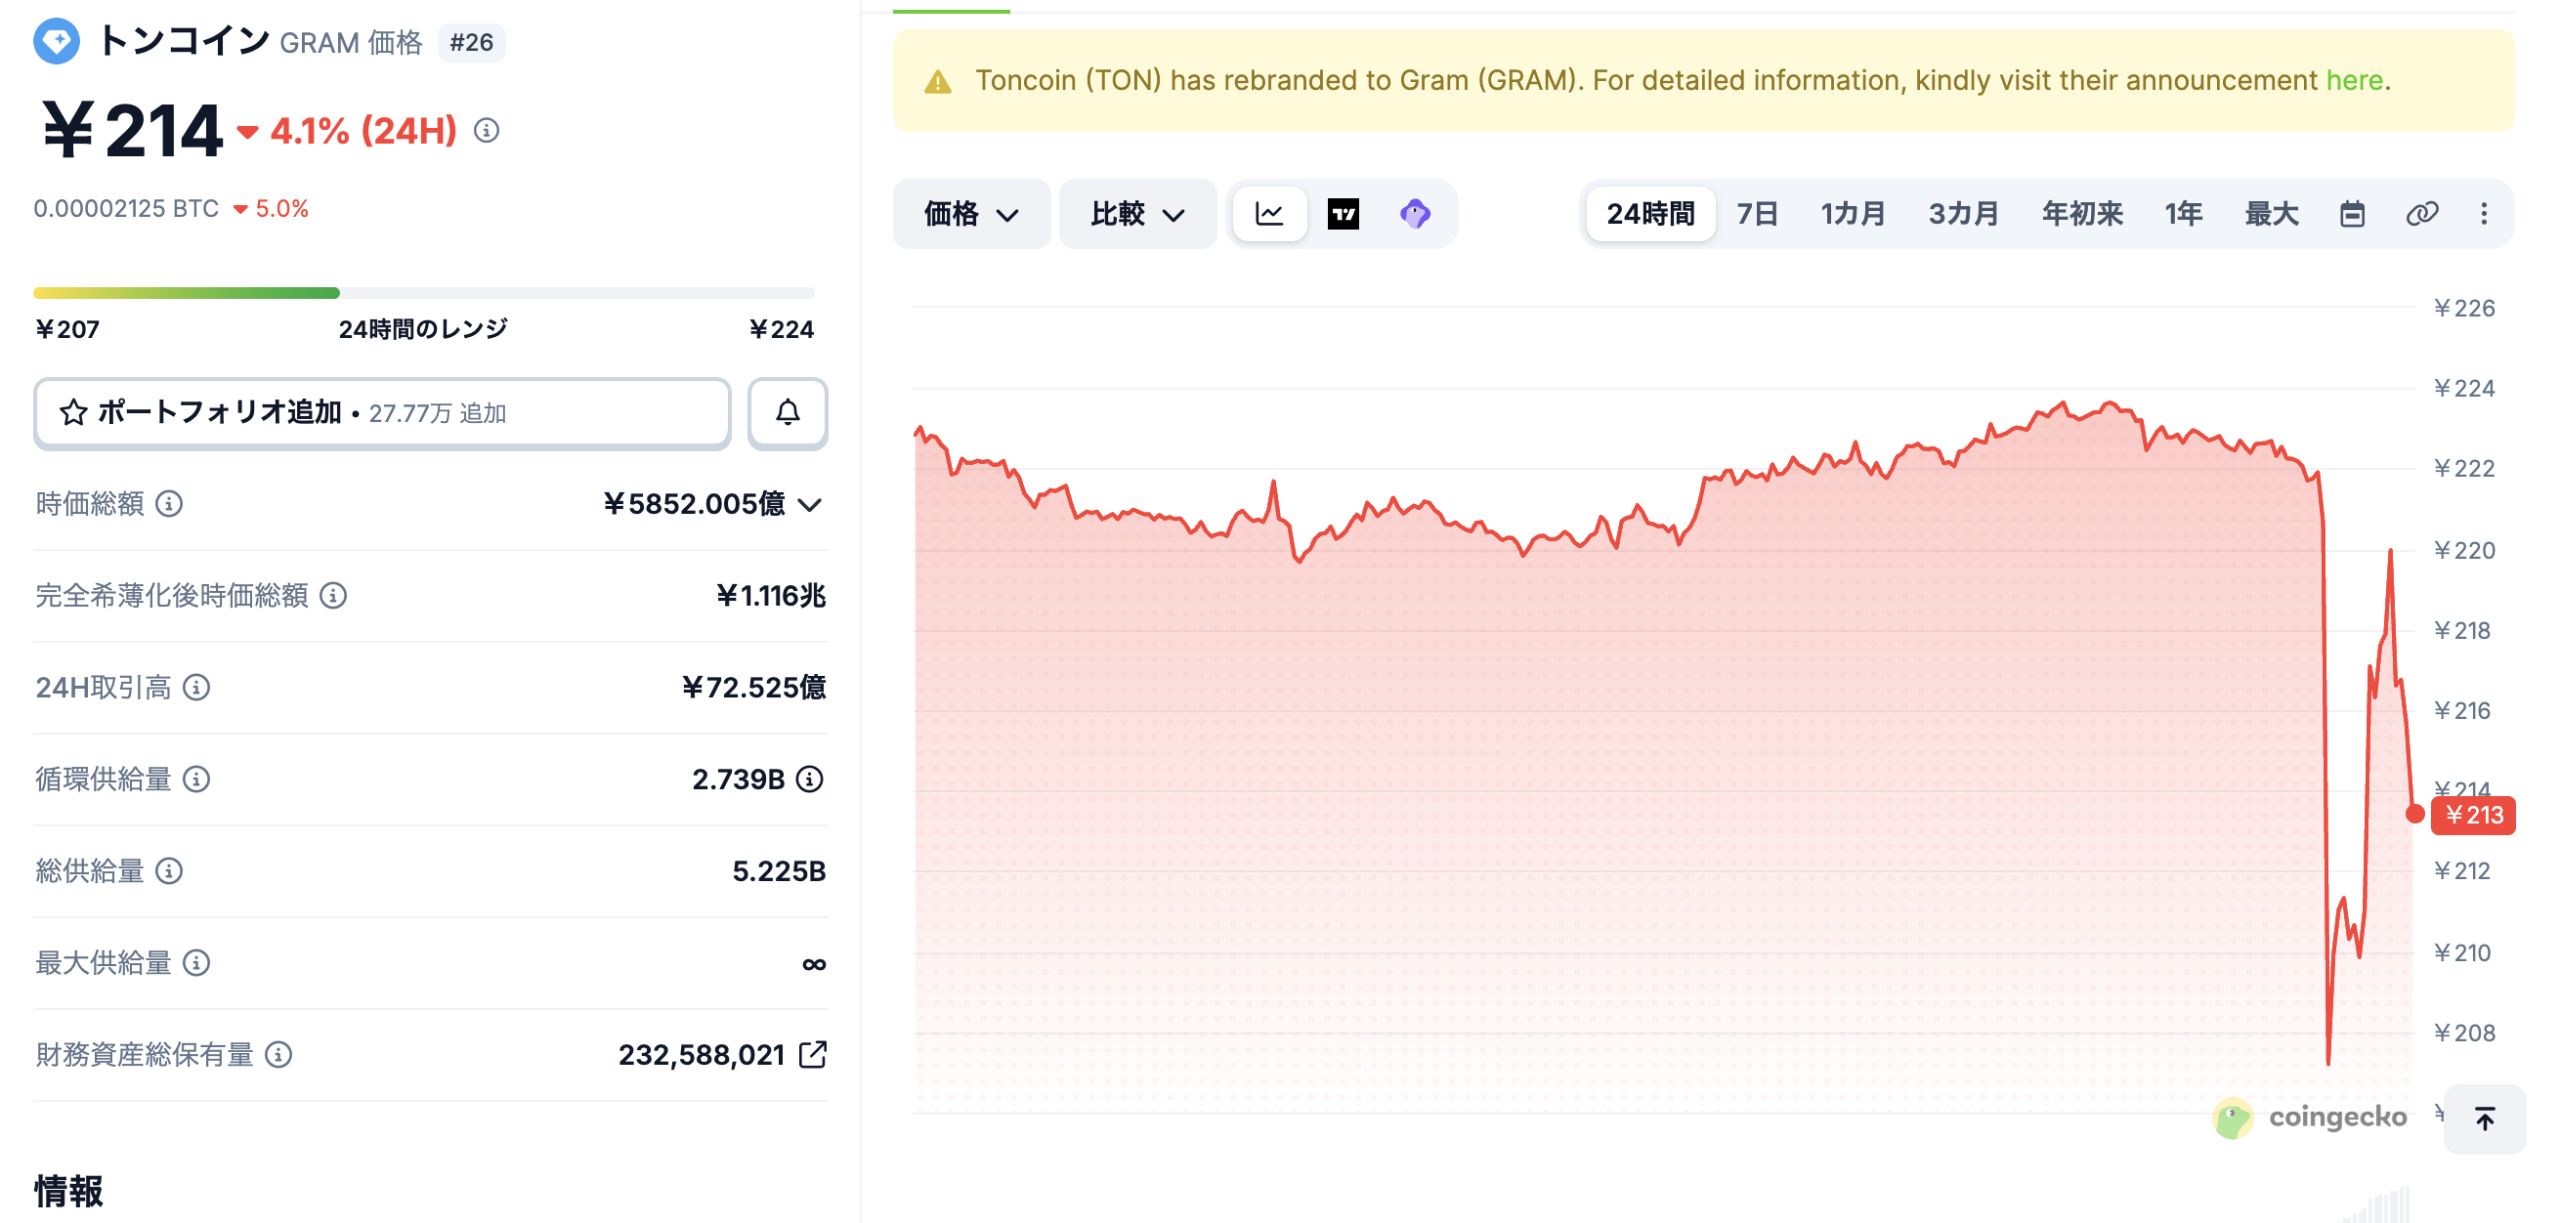2560x1223 pixels.
Task: Switch to line chart view icon
Action: coord(1269,214)
